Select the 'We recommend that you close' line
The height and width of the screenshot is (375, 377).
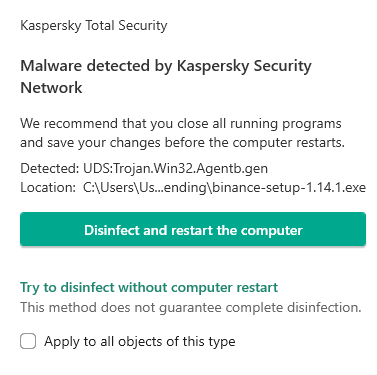[181, 124]
